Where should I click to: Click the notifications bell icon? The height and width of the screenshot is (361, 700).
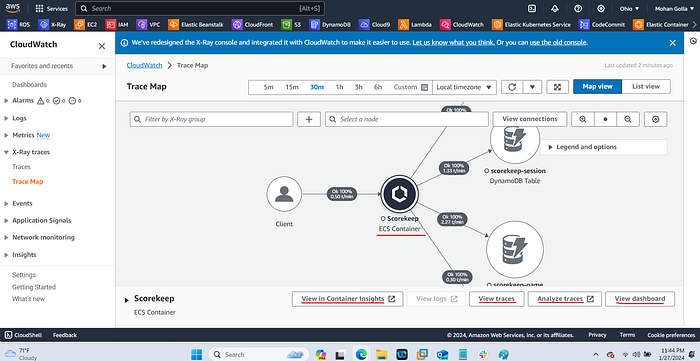(x=555, y=8)
